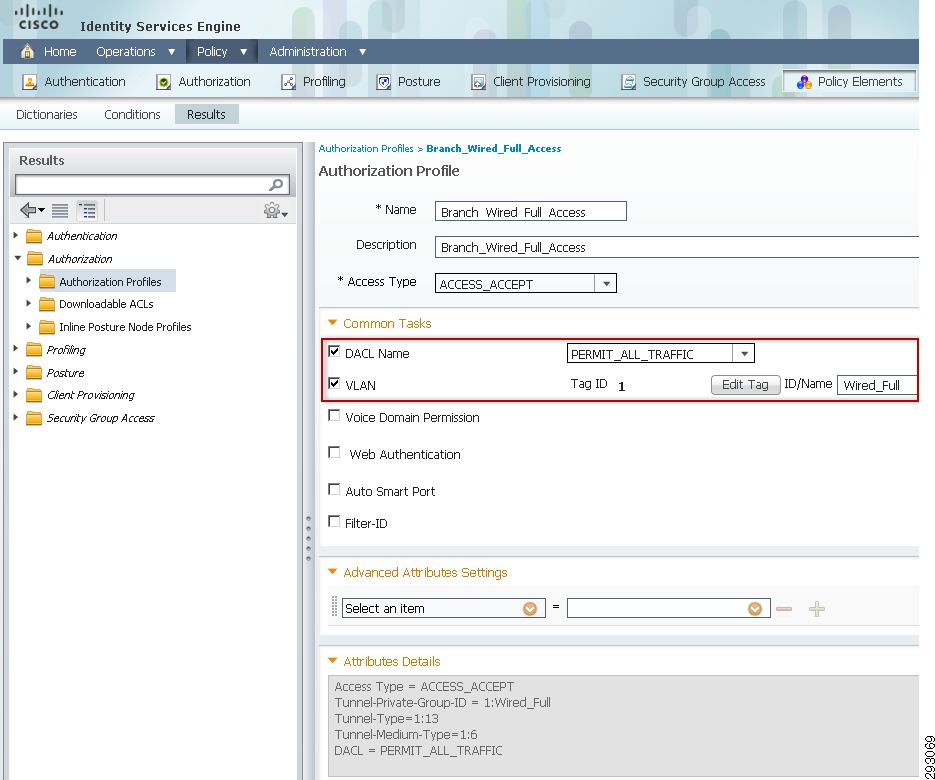935x780 pixels.
Task: Remove advanced attribute with minus icon
Action: coord(784,609)
